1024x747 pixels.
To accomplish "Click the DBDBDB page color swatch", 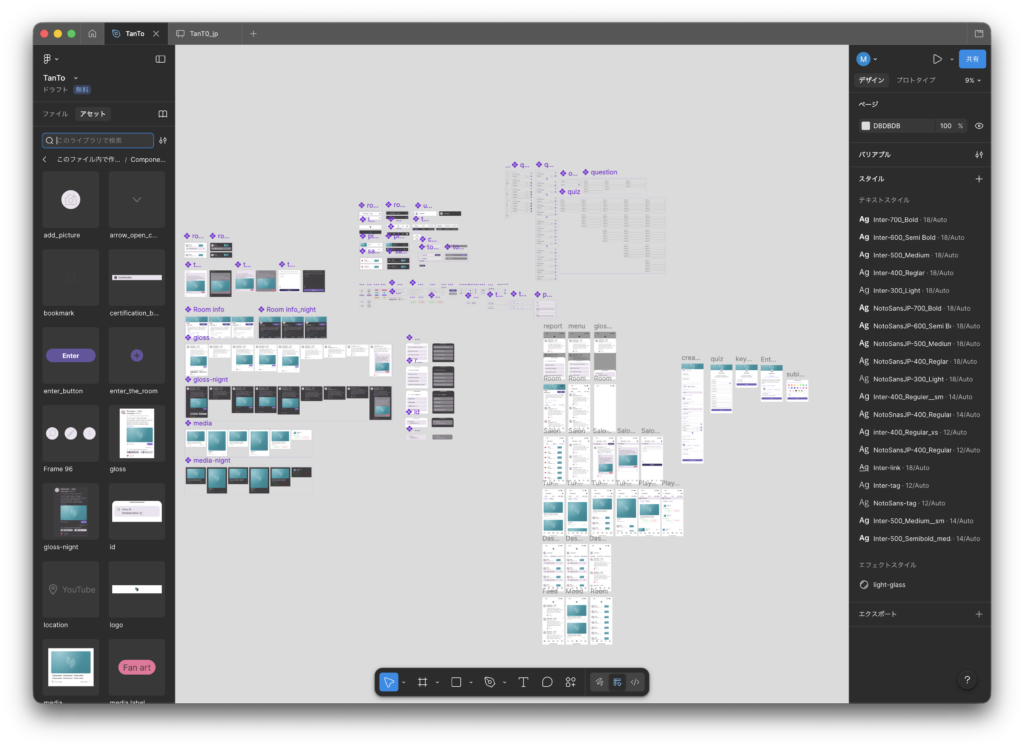I will 866,126.
